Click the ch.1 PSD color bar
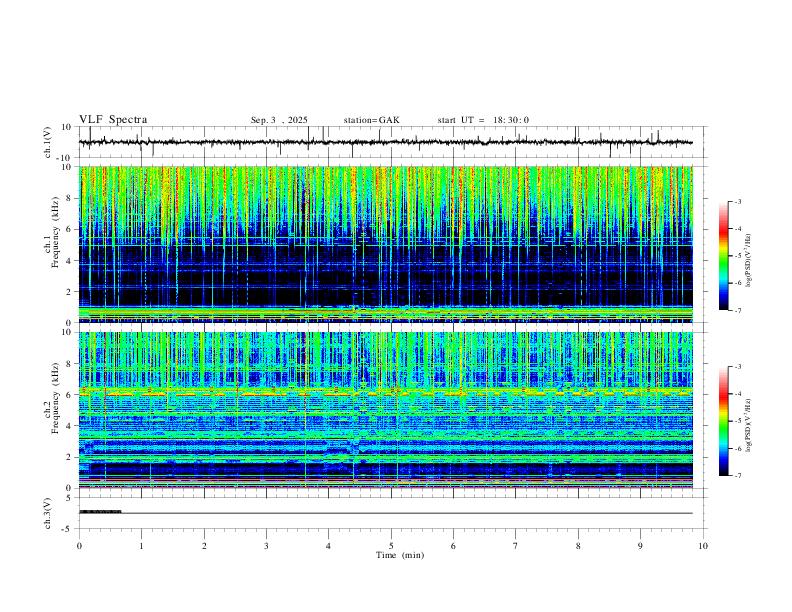792x612 pixels. pos(723,256)
